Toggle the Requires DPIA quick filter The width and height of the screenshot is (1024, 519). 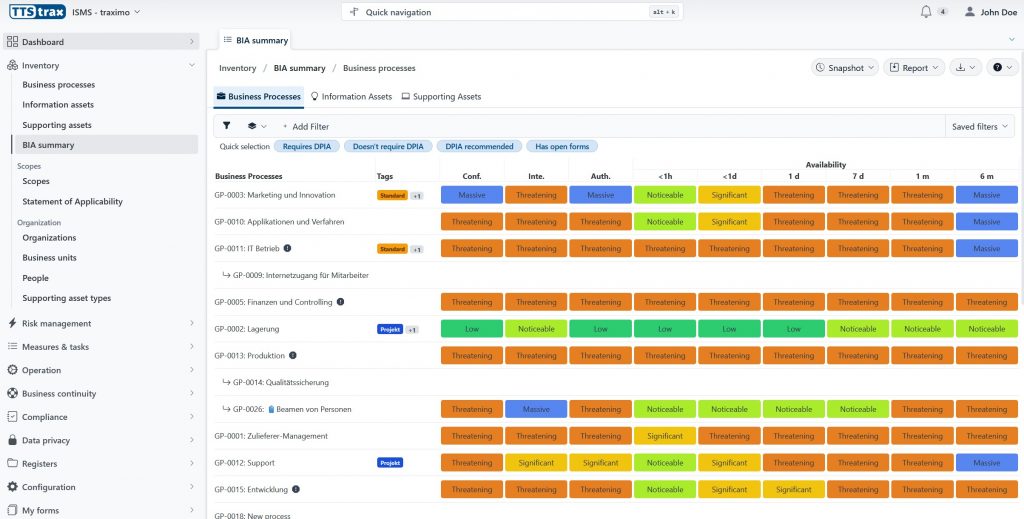307,146
